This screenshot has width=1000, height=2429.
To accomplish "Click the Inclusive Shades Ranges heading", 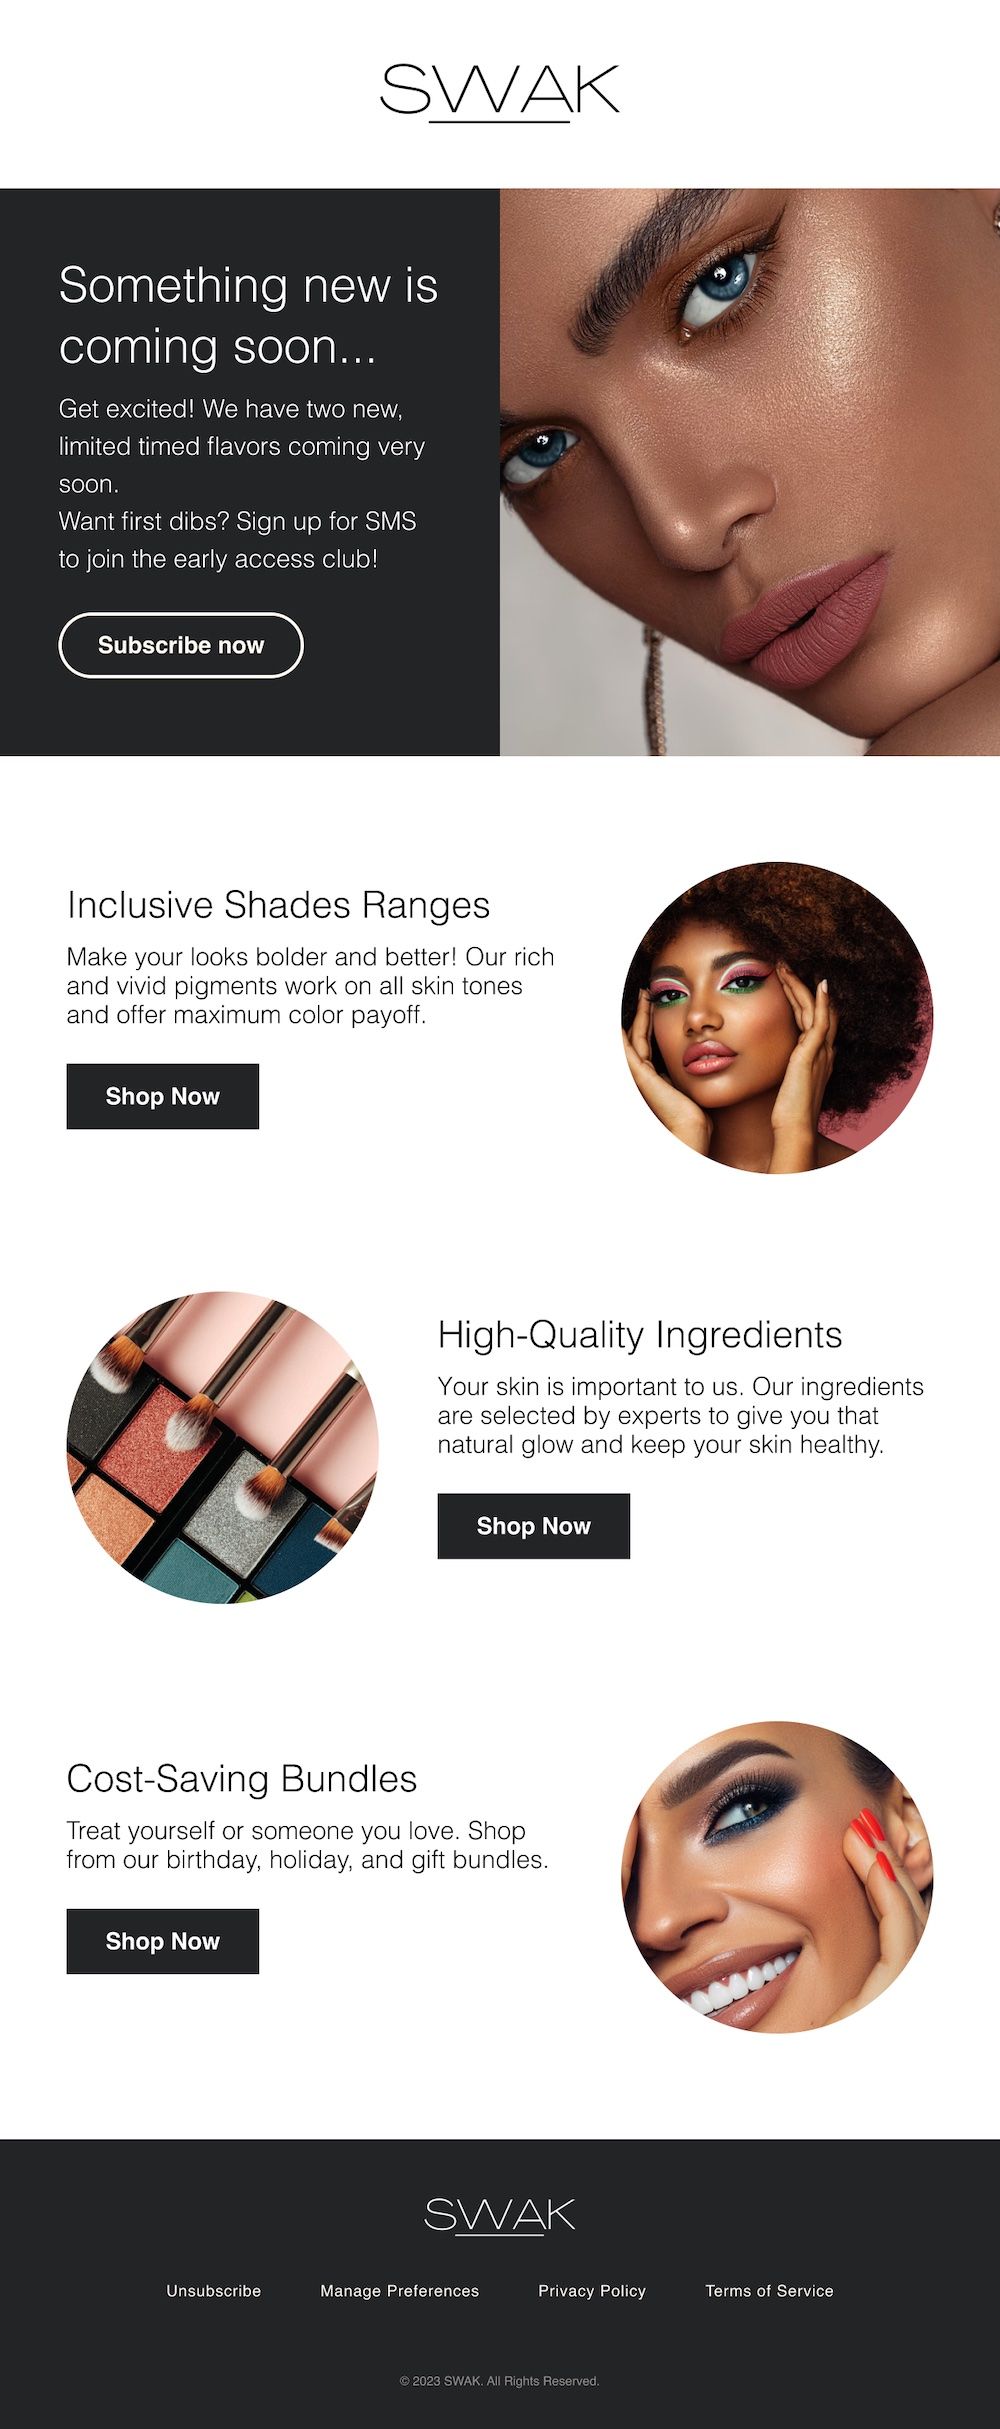I will pyautogui.click(x=278, y=905).
